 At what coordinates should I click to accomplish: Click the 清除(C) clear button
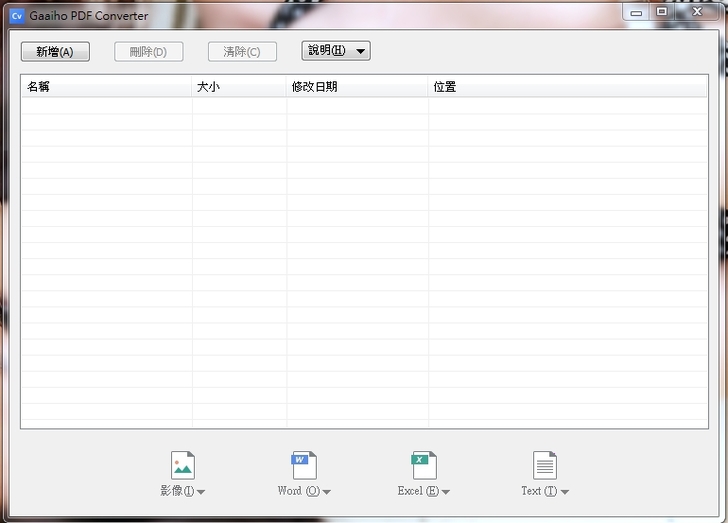(242, 52)
